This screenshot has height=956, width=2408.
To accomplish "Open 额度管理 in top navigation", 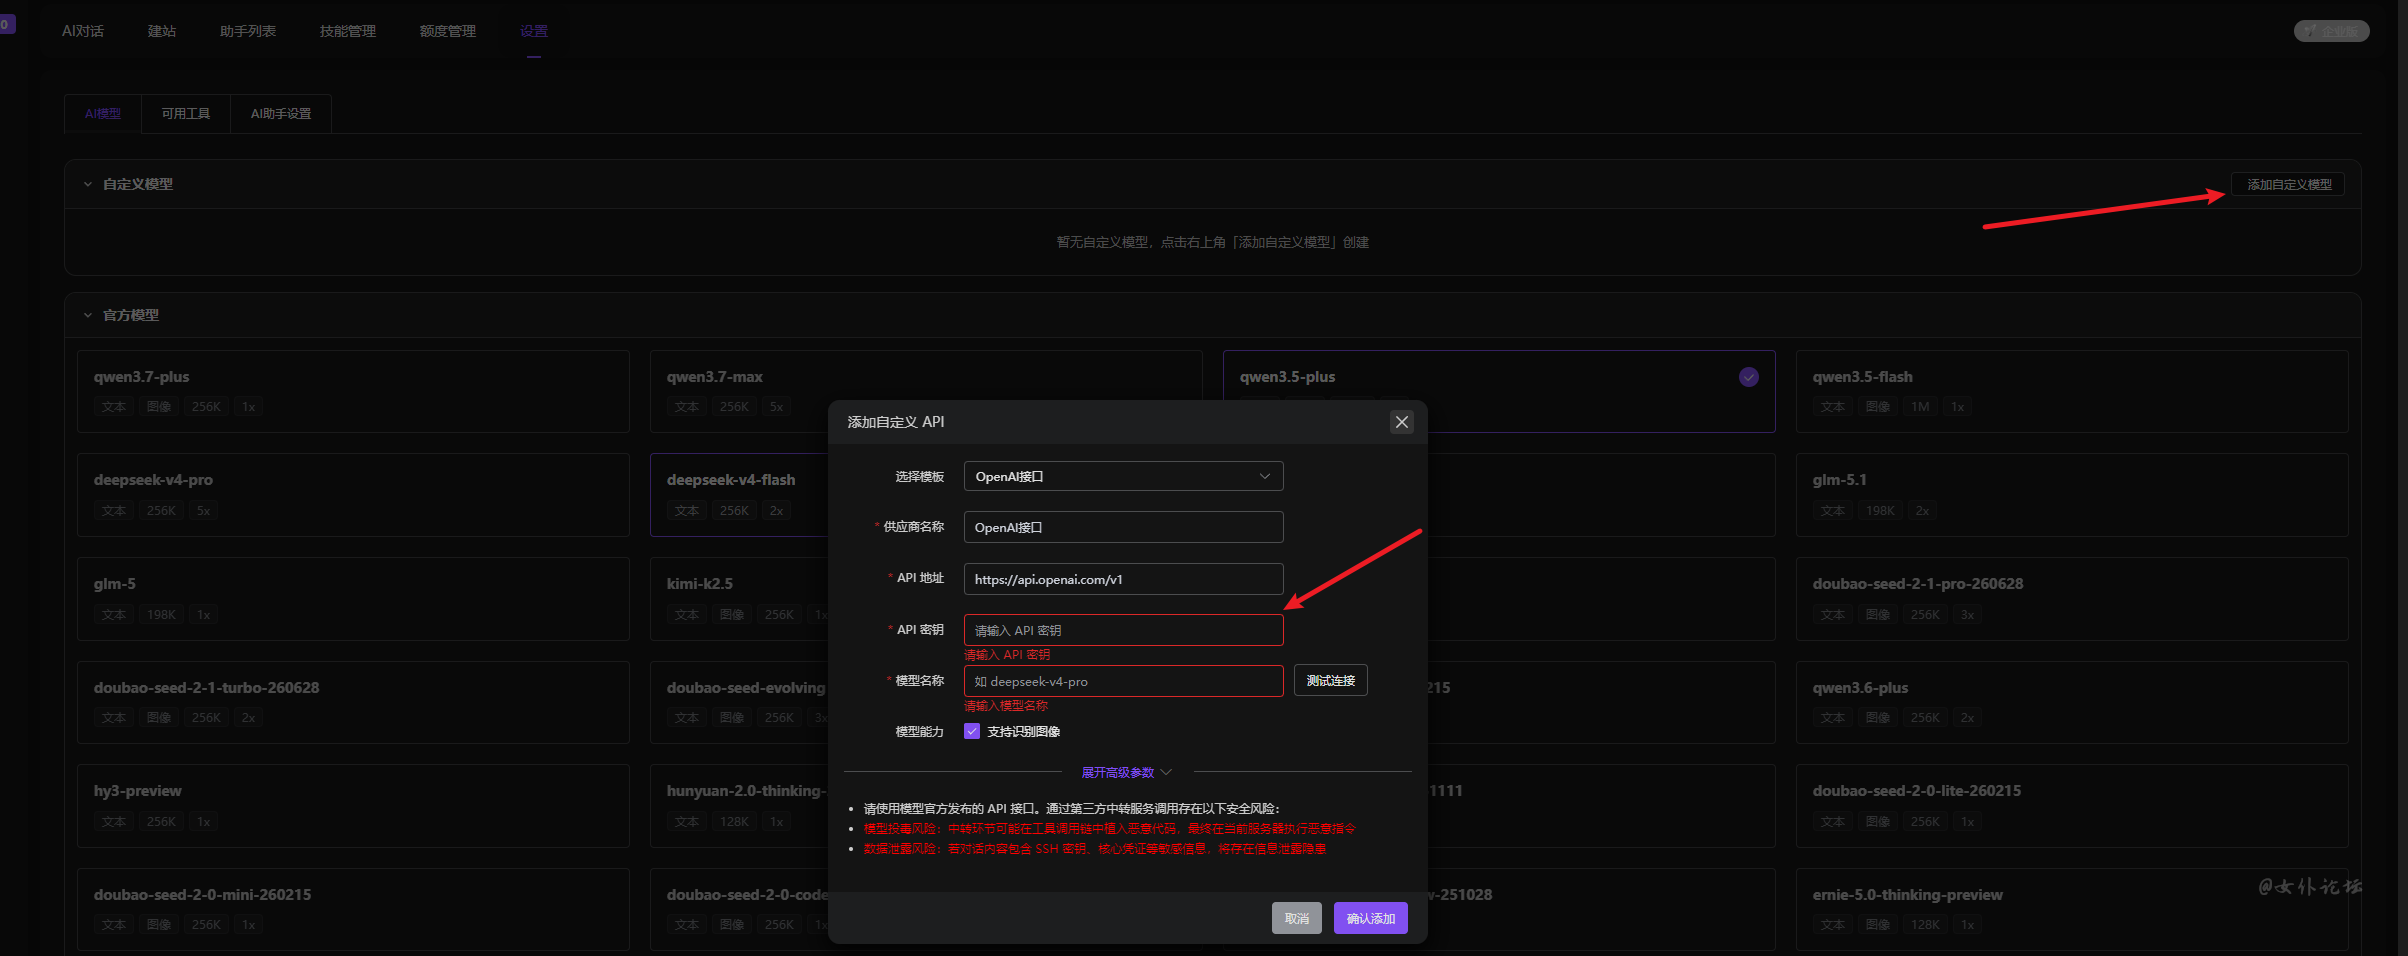I will tap(448, 31).
